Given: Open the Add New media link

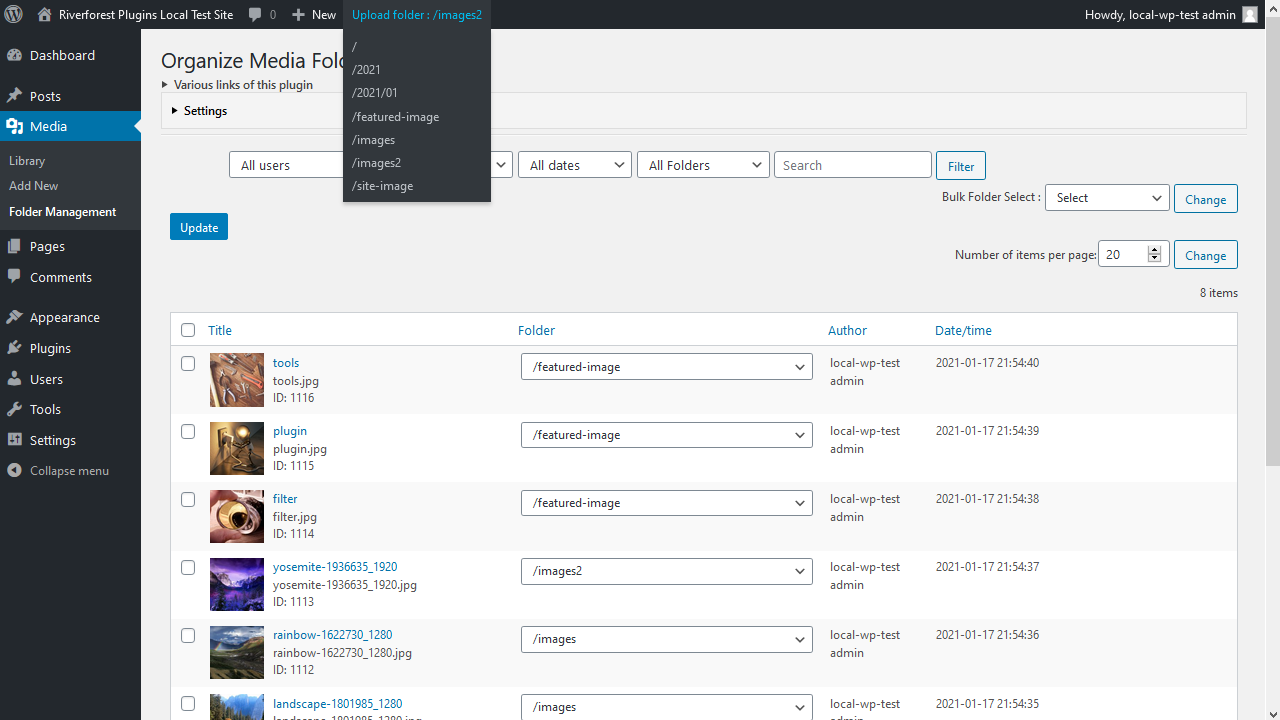Looking at the screenshot, I should point(34,186).
